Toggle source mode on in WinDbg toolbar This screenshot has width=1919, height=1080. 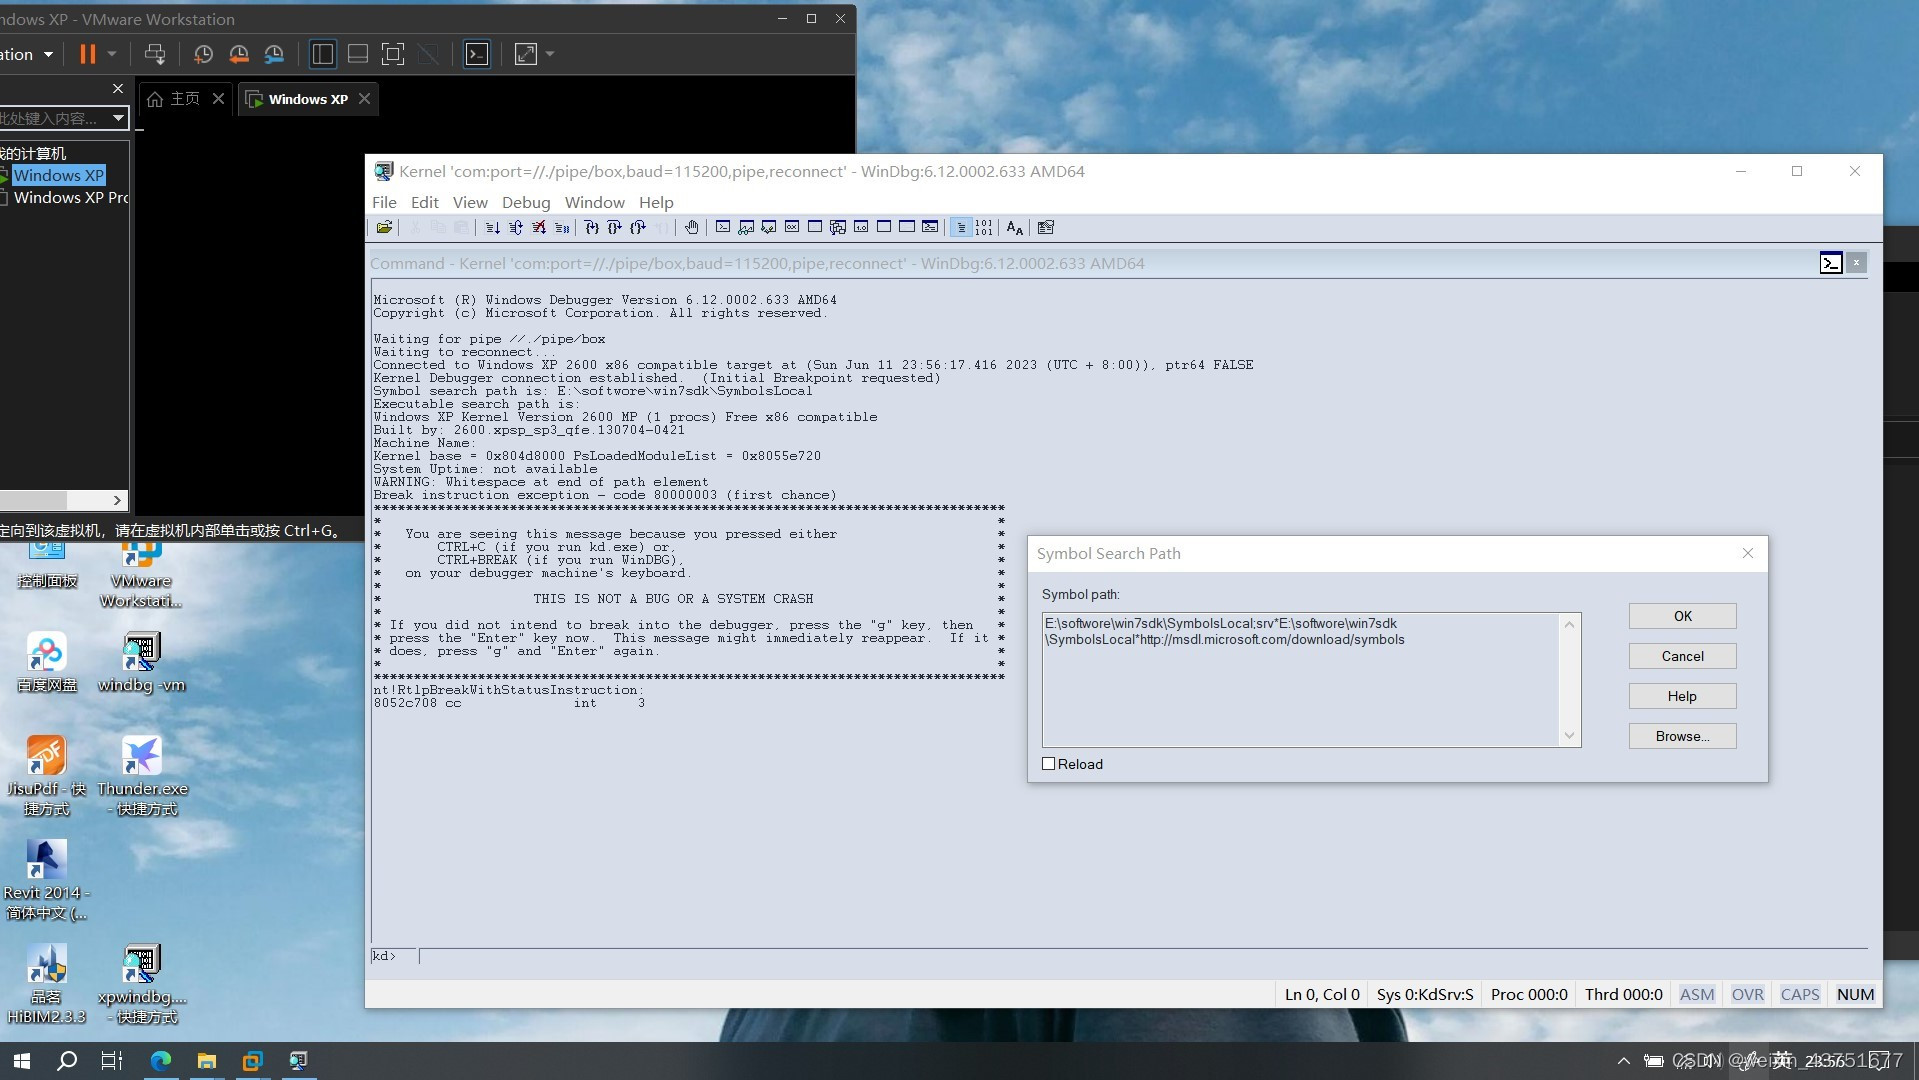coord(960,227)
